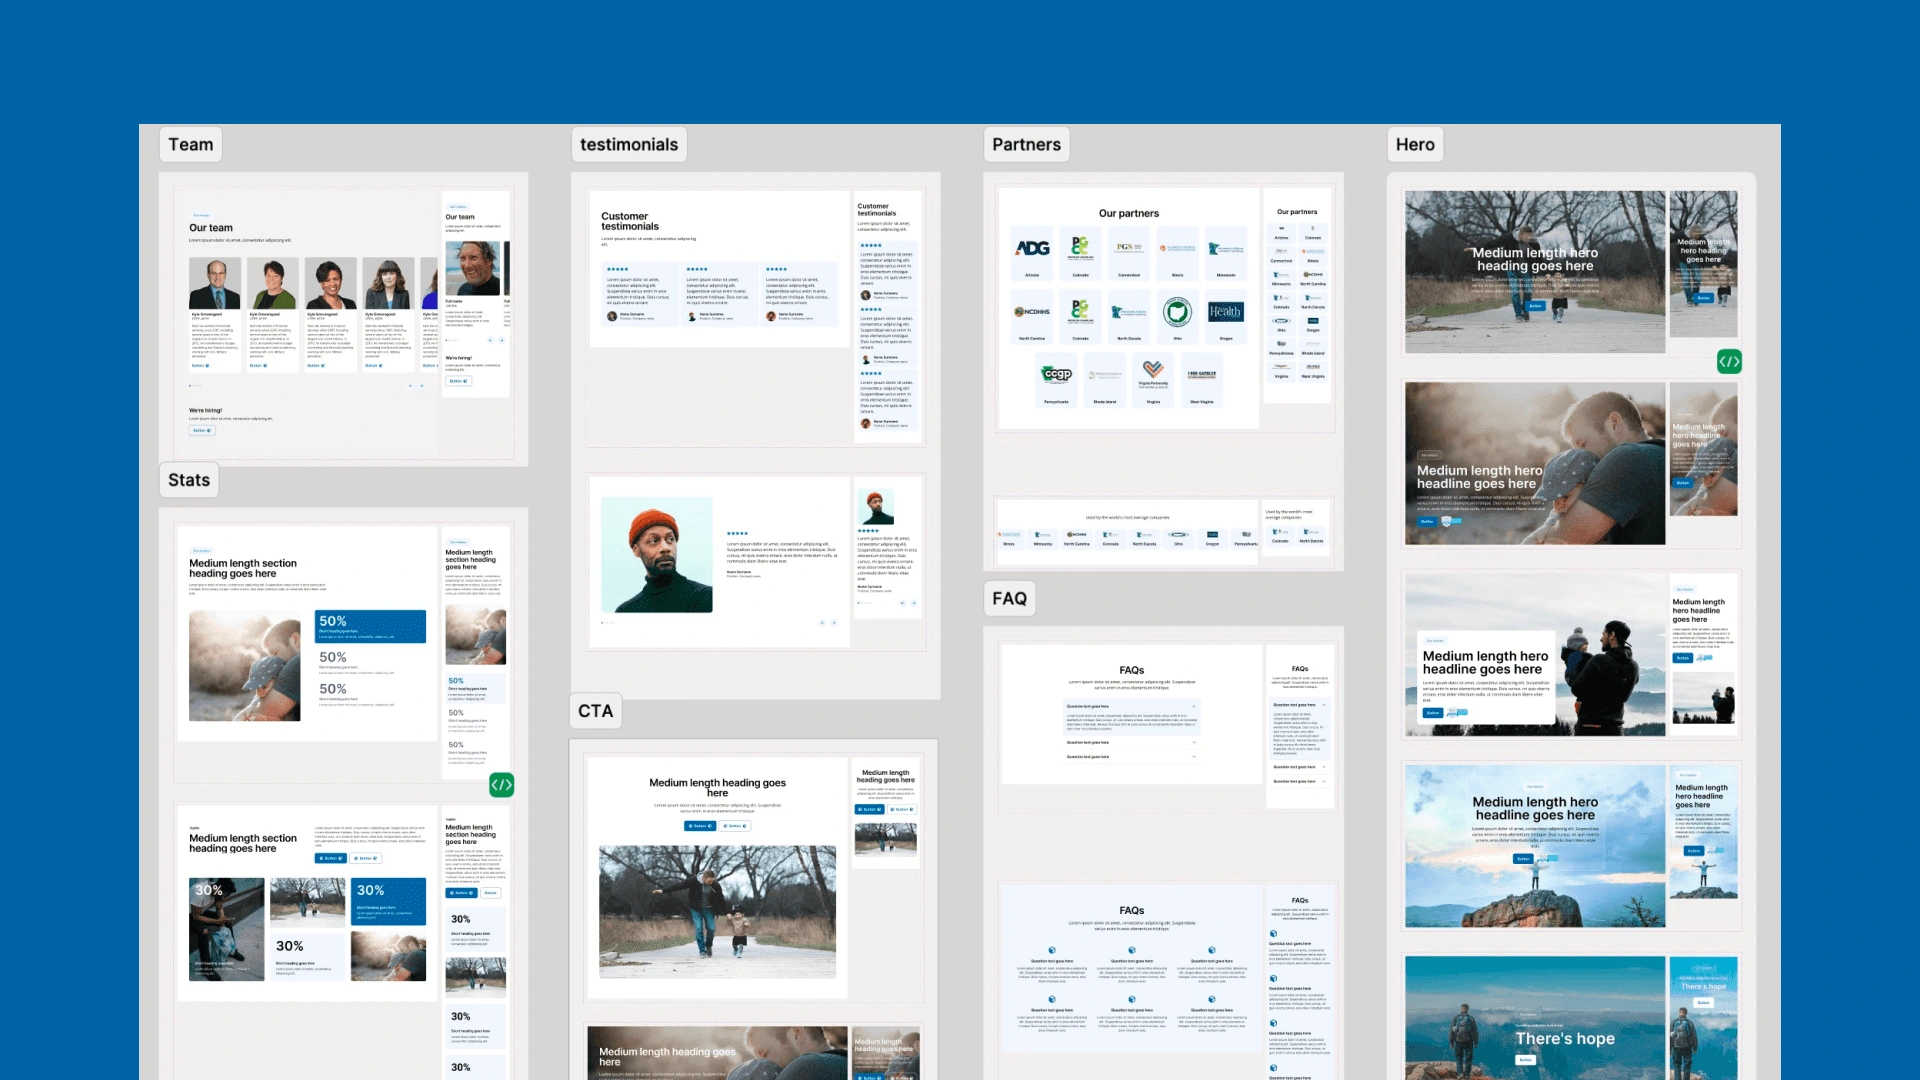This screenshot has width=1920, height=1080.
Task: Select the orange beanie man testimonial photo
Action: pos(656,555)
